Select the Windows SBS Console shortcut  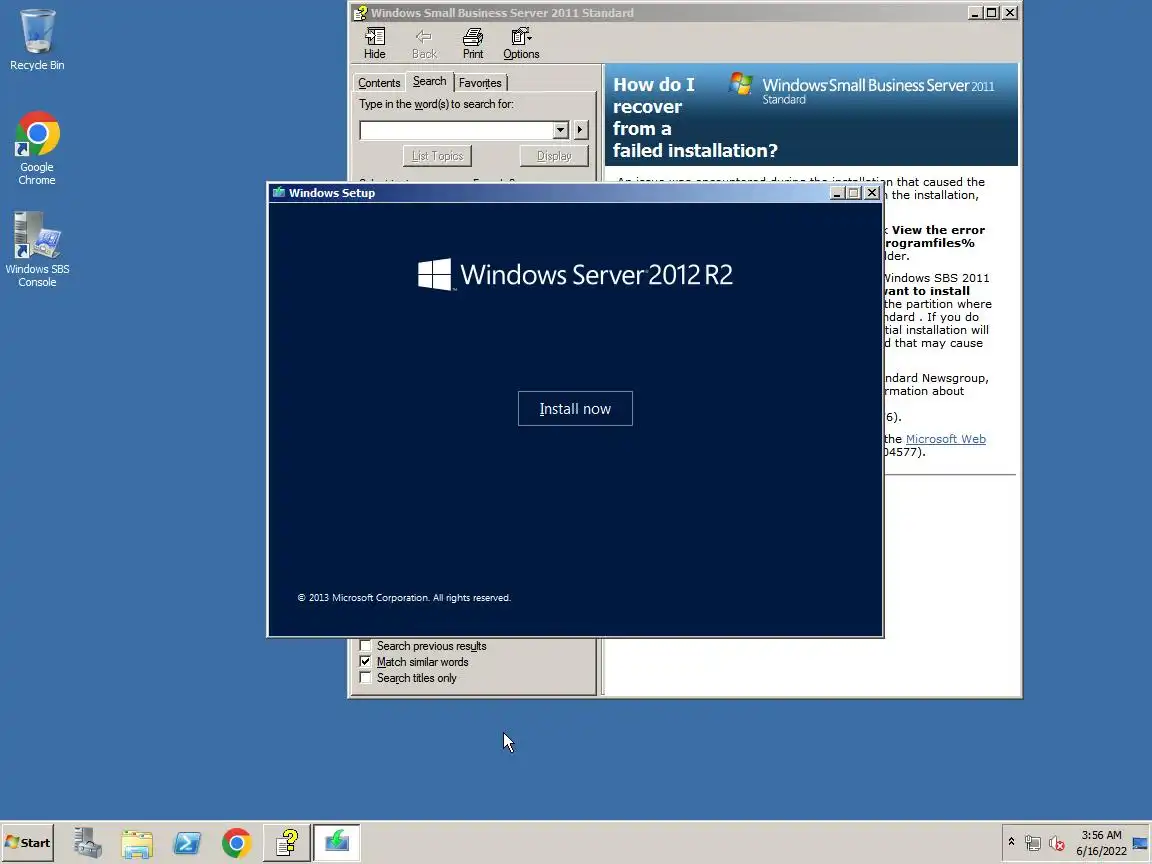click(x=37, y=250)
